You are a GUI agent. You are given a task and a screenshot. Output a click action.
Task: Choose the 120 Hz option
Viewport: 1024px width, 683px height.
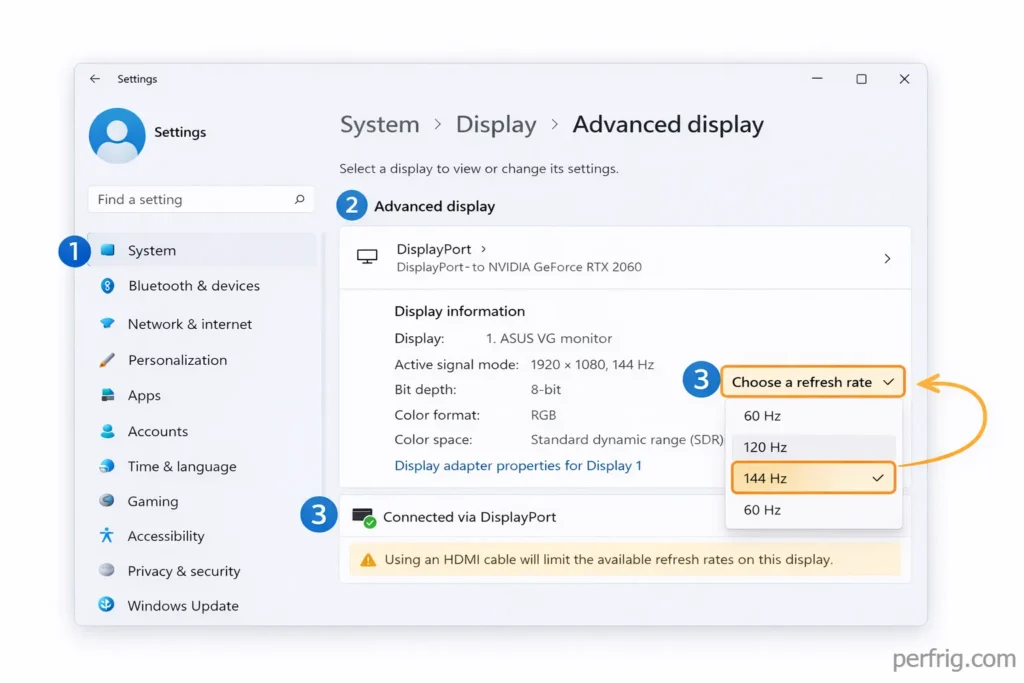click(x=812, y=446)
